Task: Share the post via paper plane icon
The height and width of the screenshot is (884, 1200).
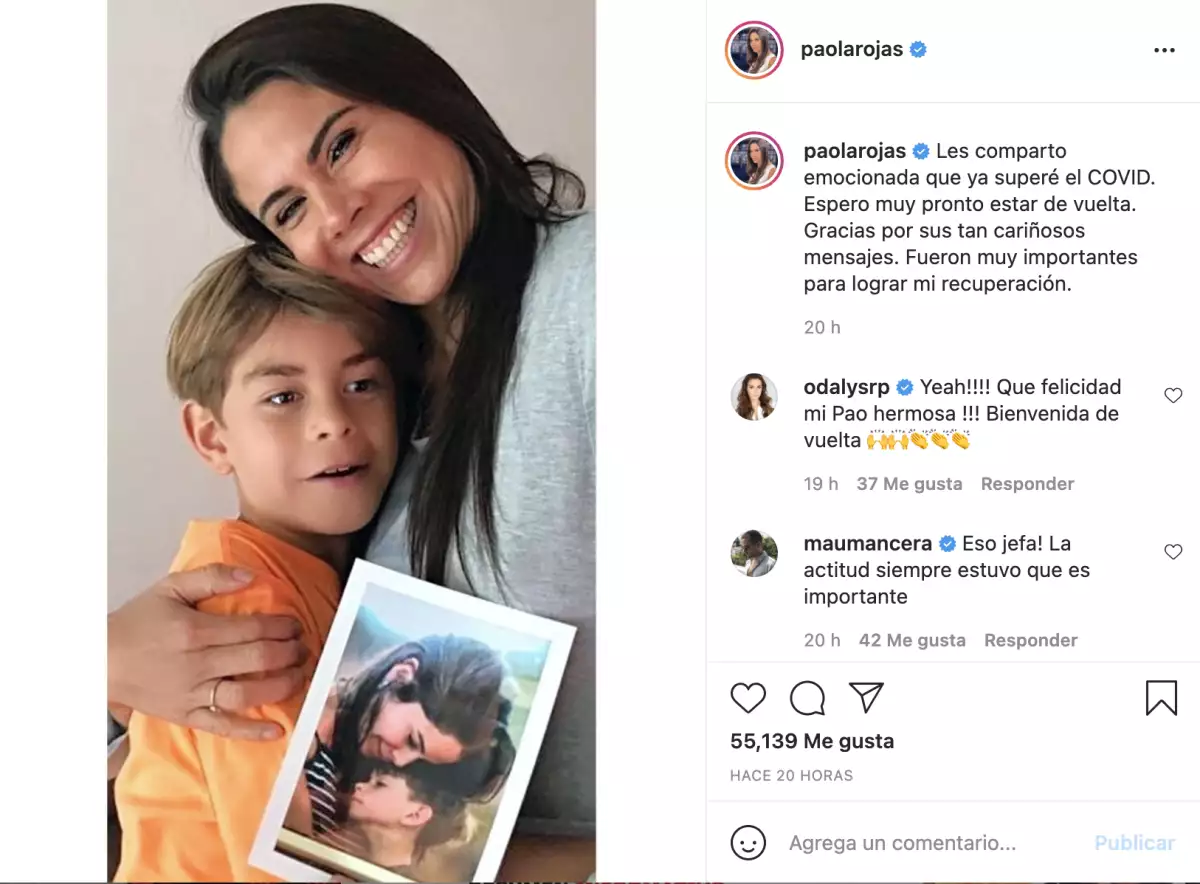Action: [x=866, y=697]
